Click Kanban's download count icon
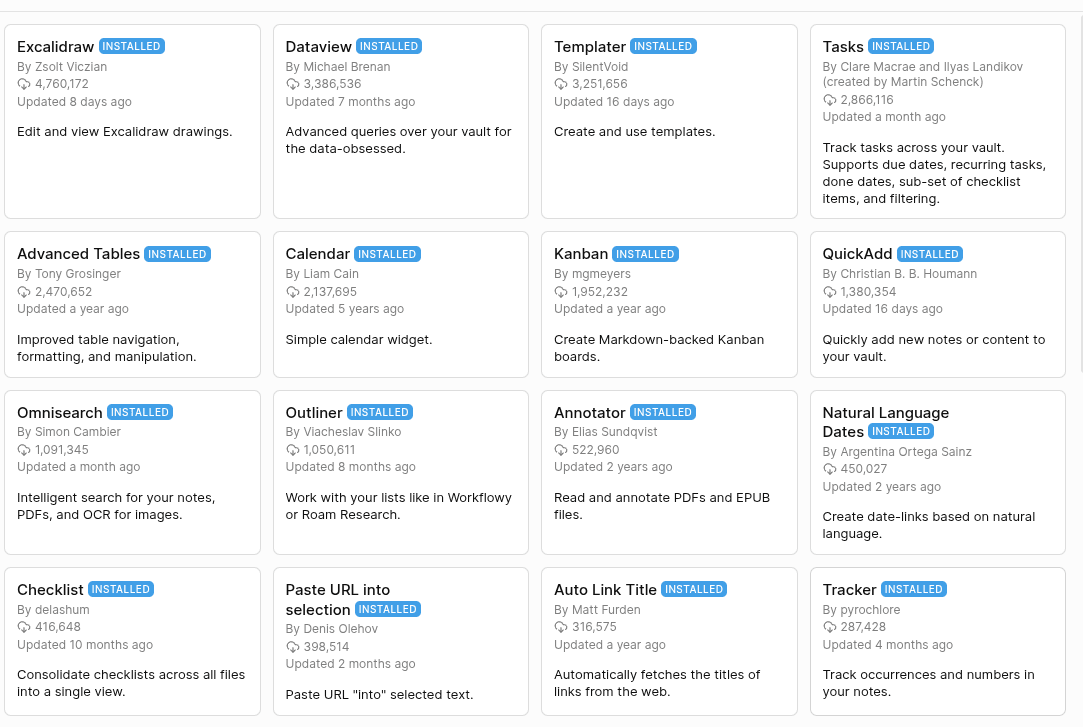Viewport: 1083px width, 727px height. pyautogui.click(x=561, y=292)
